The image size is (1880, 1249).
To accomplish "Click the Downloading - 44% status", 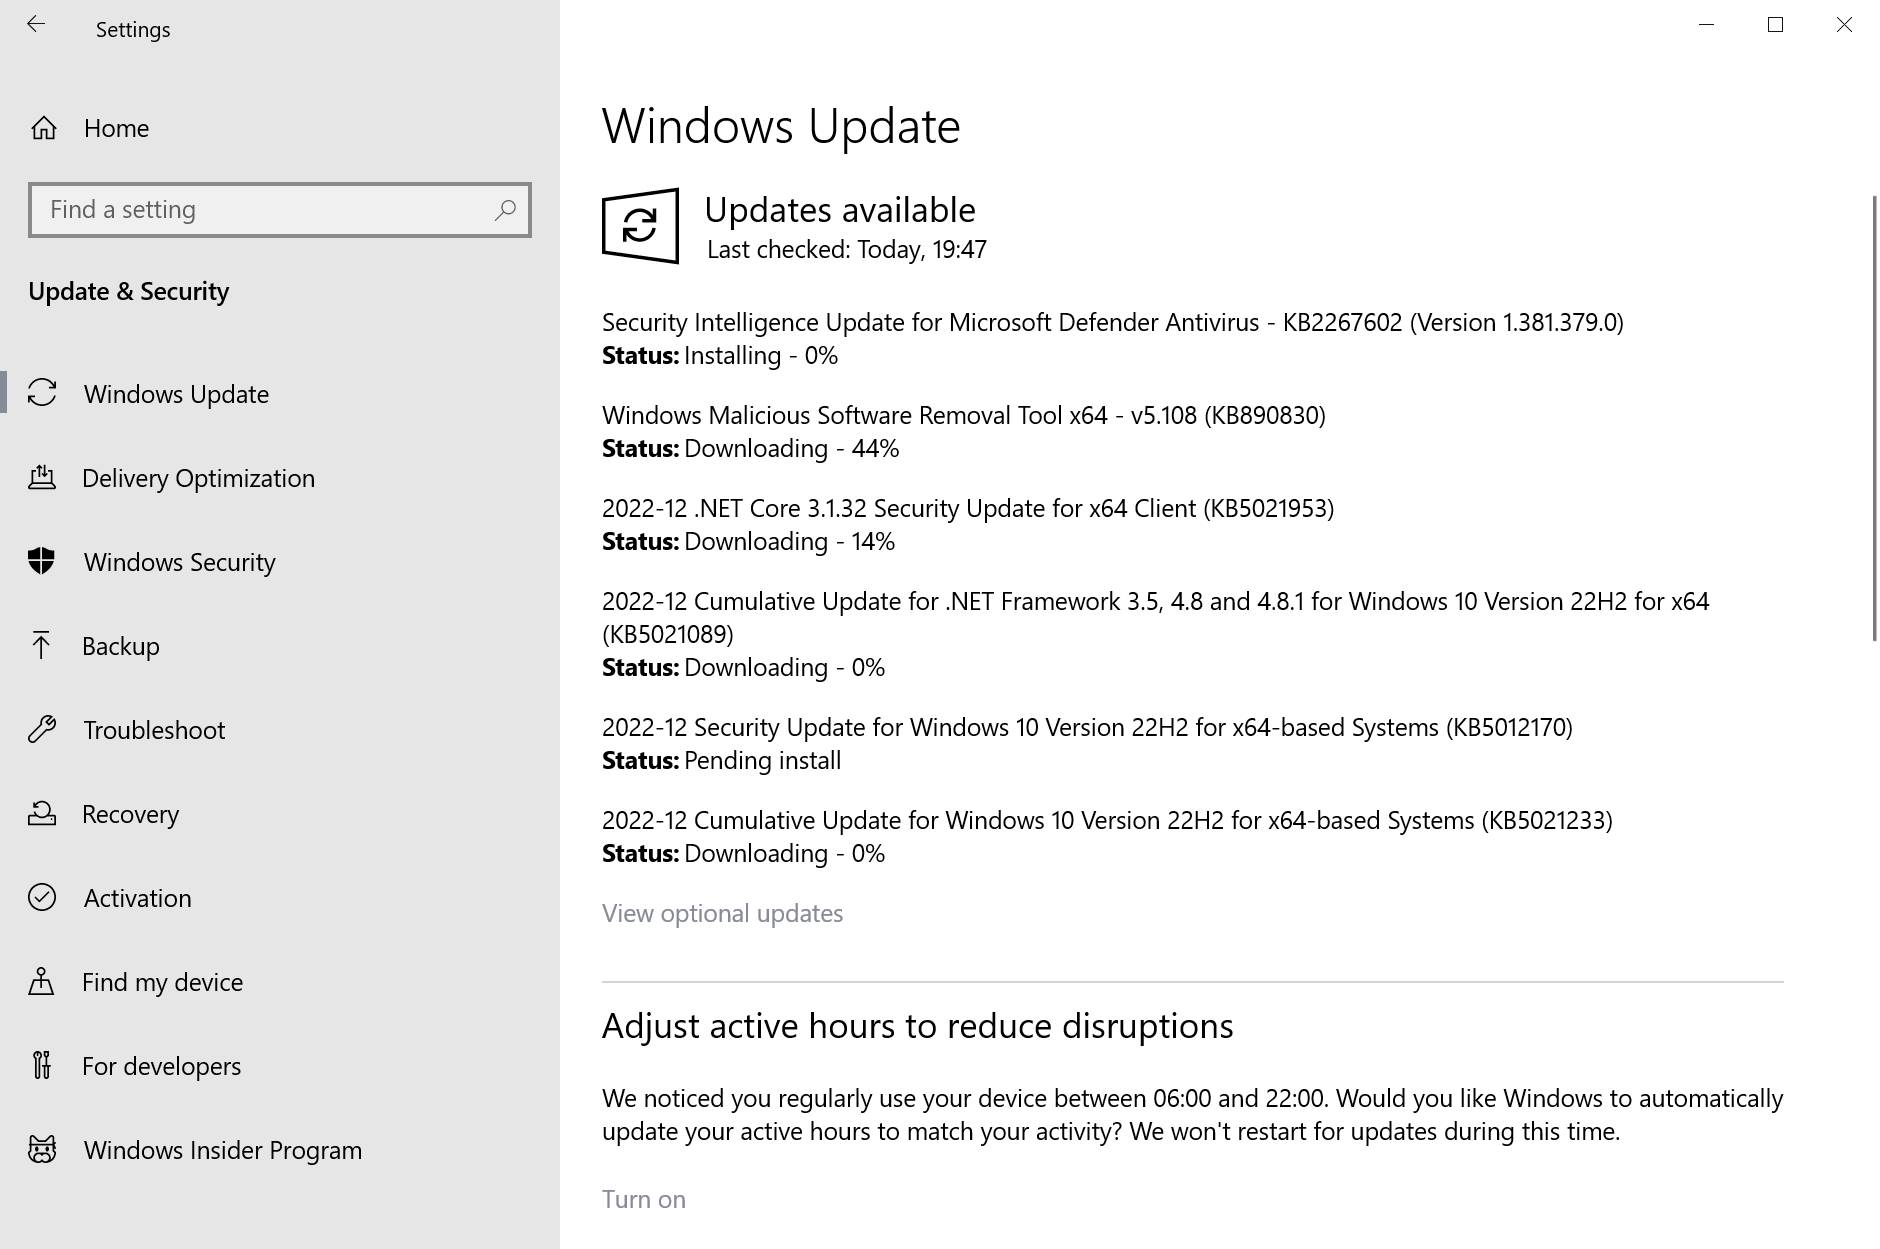I will 792,448.
